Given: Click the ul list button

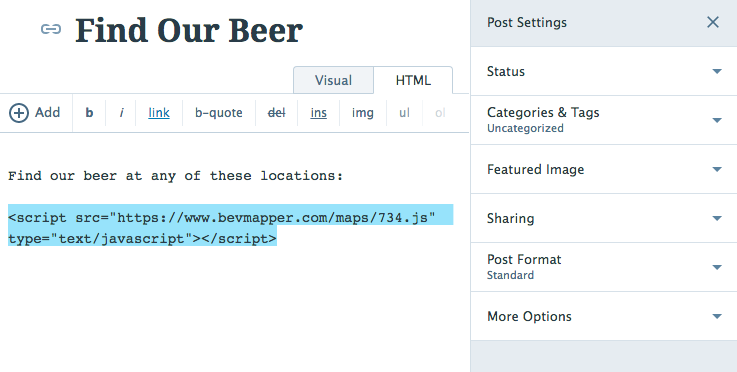Looking at the screenshot, I should [x=404, y=113].
